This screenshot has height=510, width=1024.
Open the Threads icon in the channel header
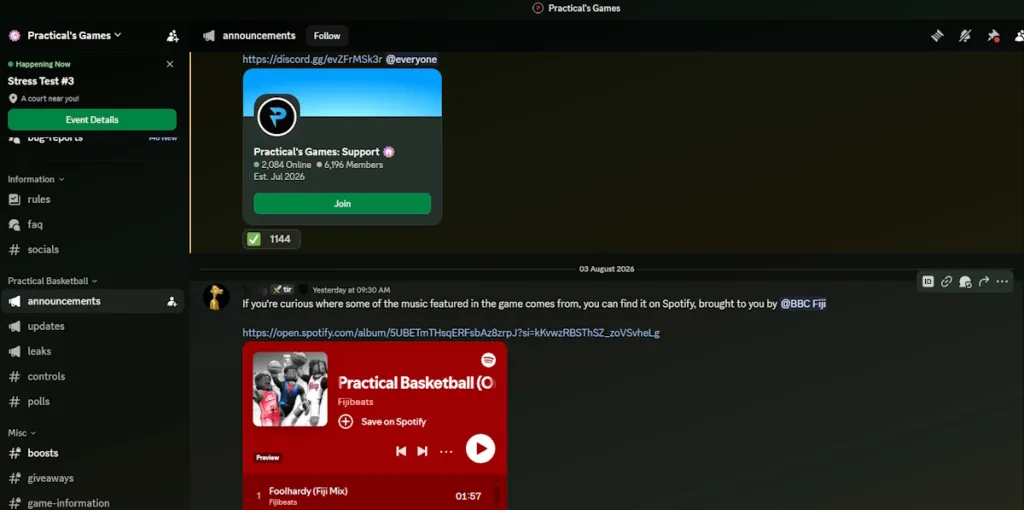coord(937,36)
